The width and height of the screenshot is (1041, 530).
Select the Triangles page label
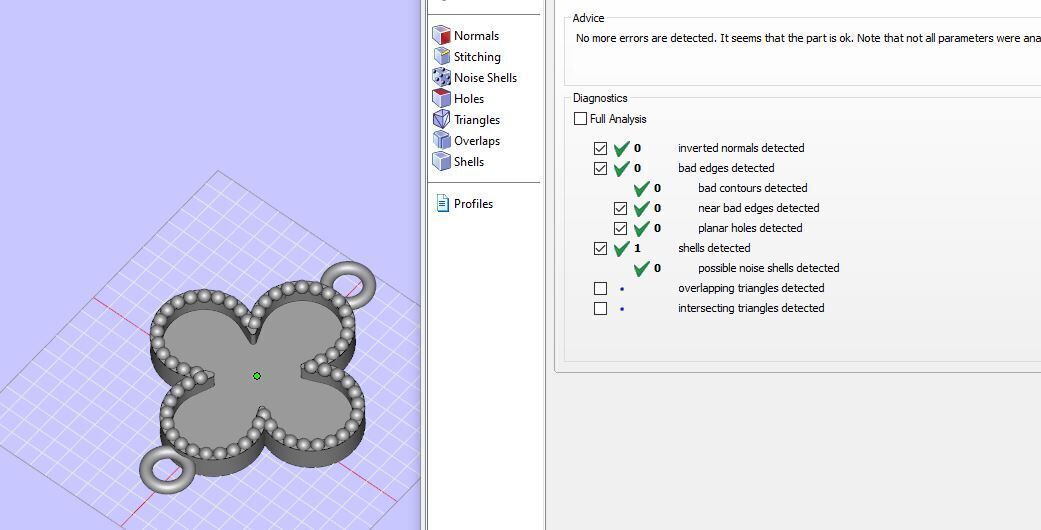pos(477,120)
